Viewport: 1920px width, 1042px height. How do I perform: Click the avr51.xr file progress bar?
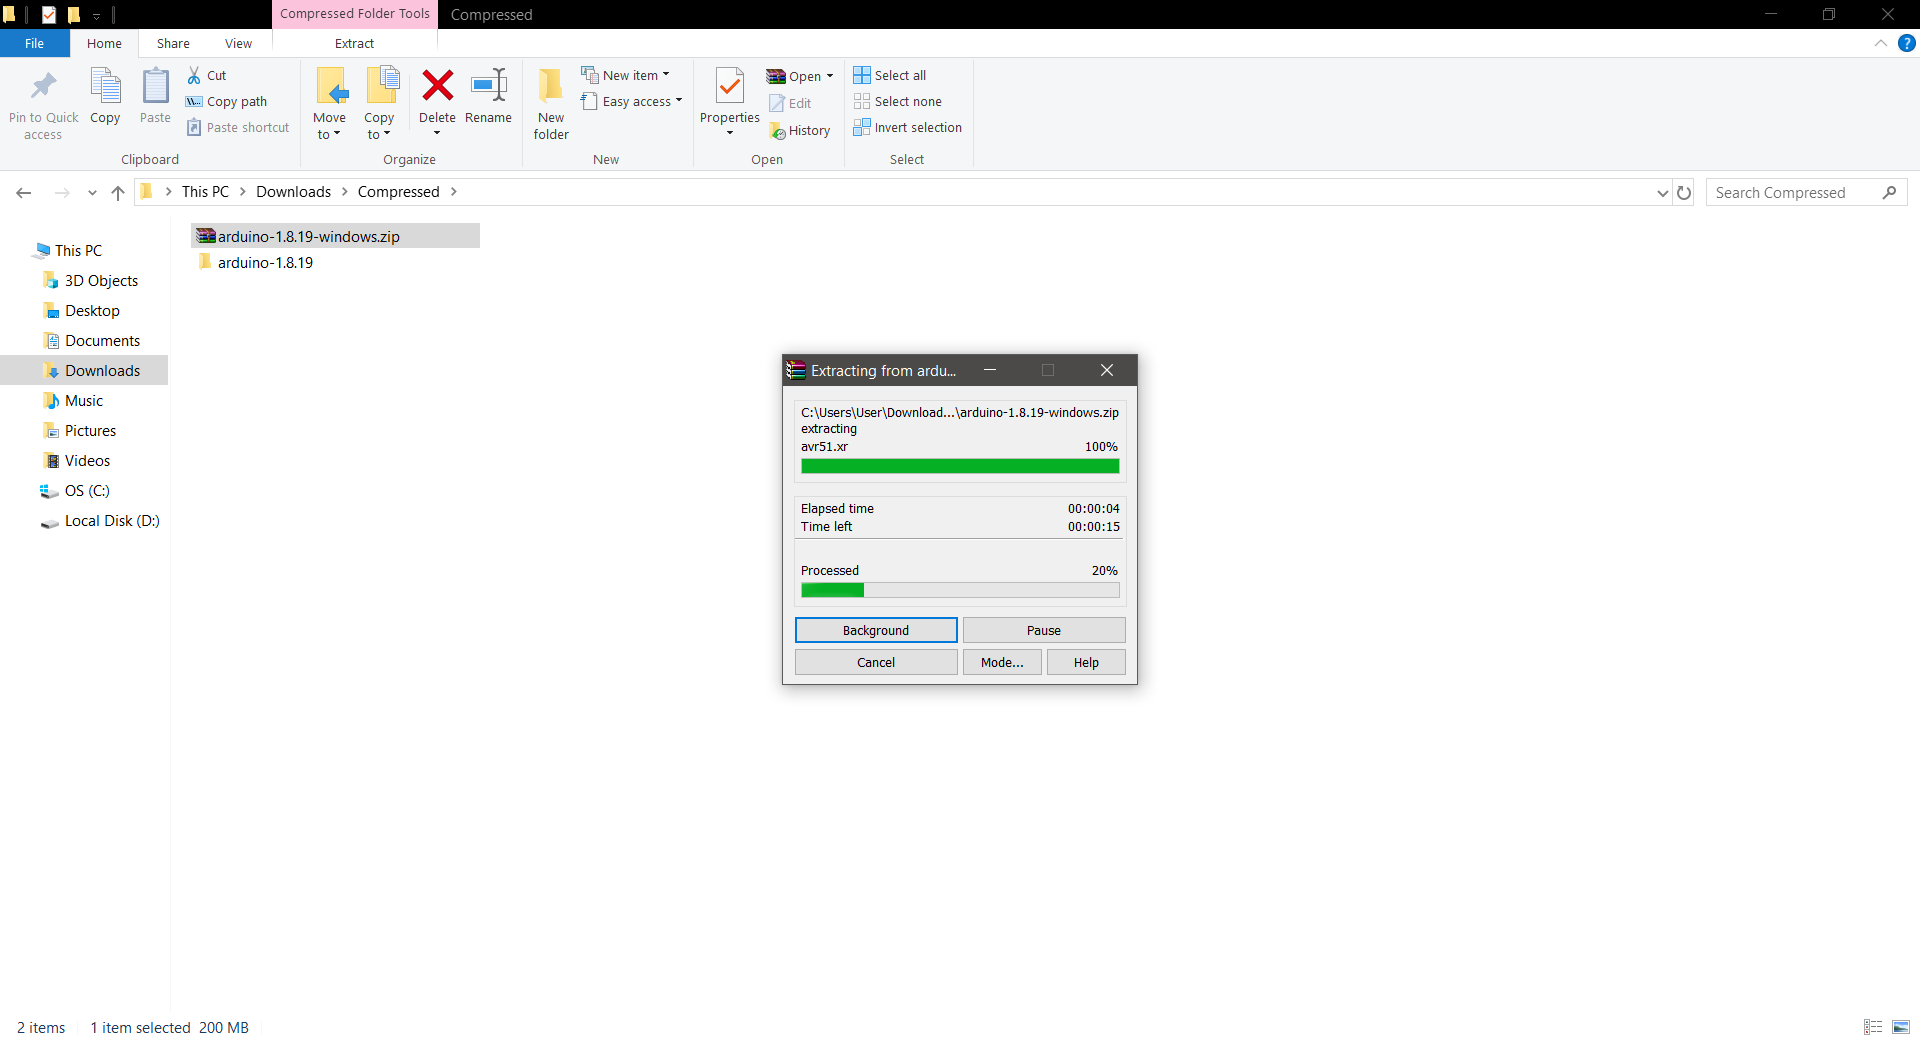pyautogui.click(x=960, y=466)
